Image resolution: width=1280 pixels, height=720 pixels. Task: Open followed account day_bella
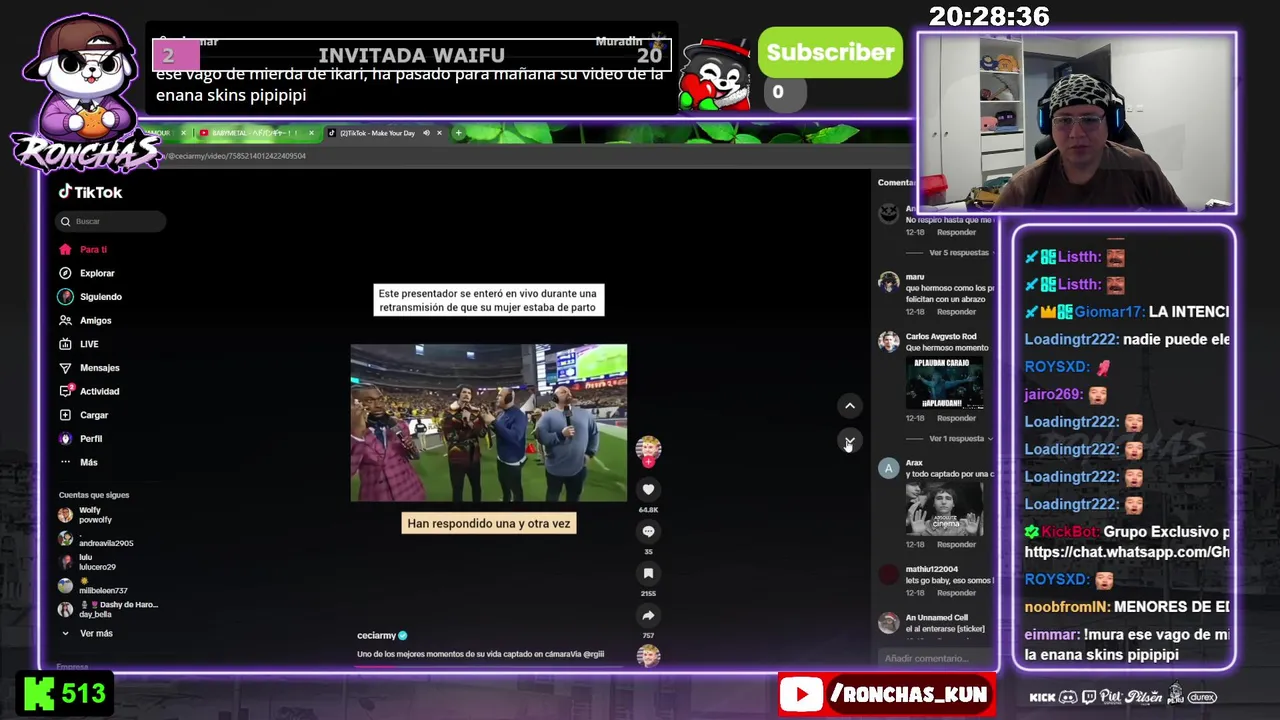coord(108,609)
